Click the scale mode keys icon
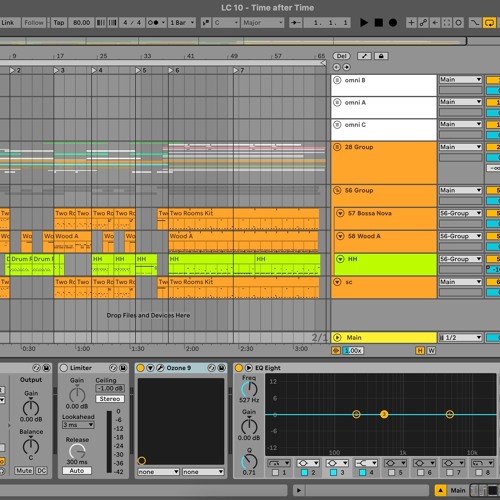 pos(206,23)
